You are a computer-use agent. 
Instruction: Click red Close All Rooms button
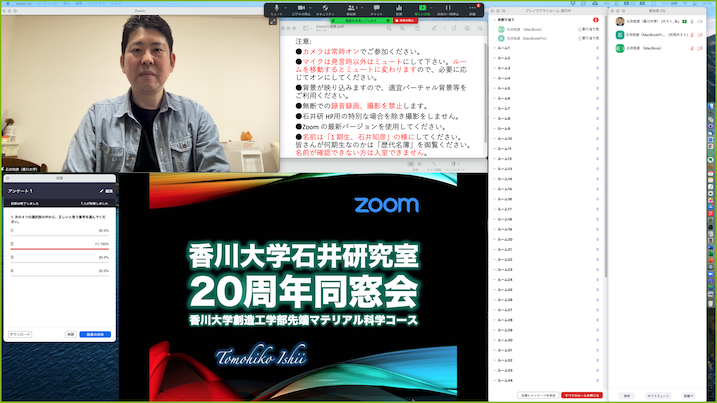click(x=582, y=395)
